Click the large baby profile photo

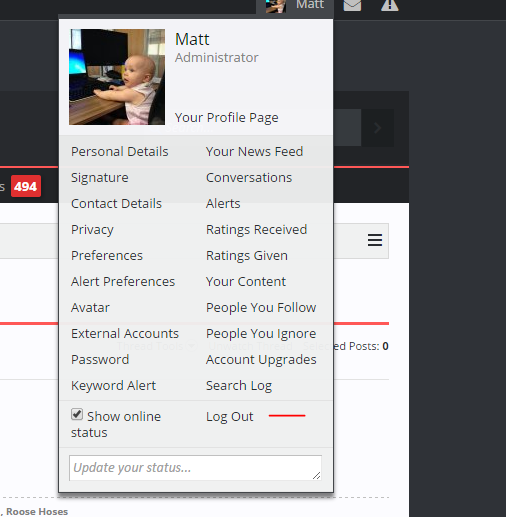click(117, 77)
